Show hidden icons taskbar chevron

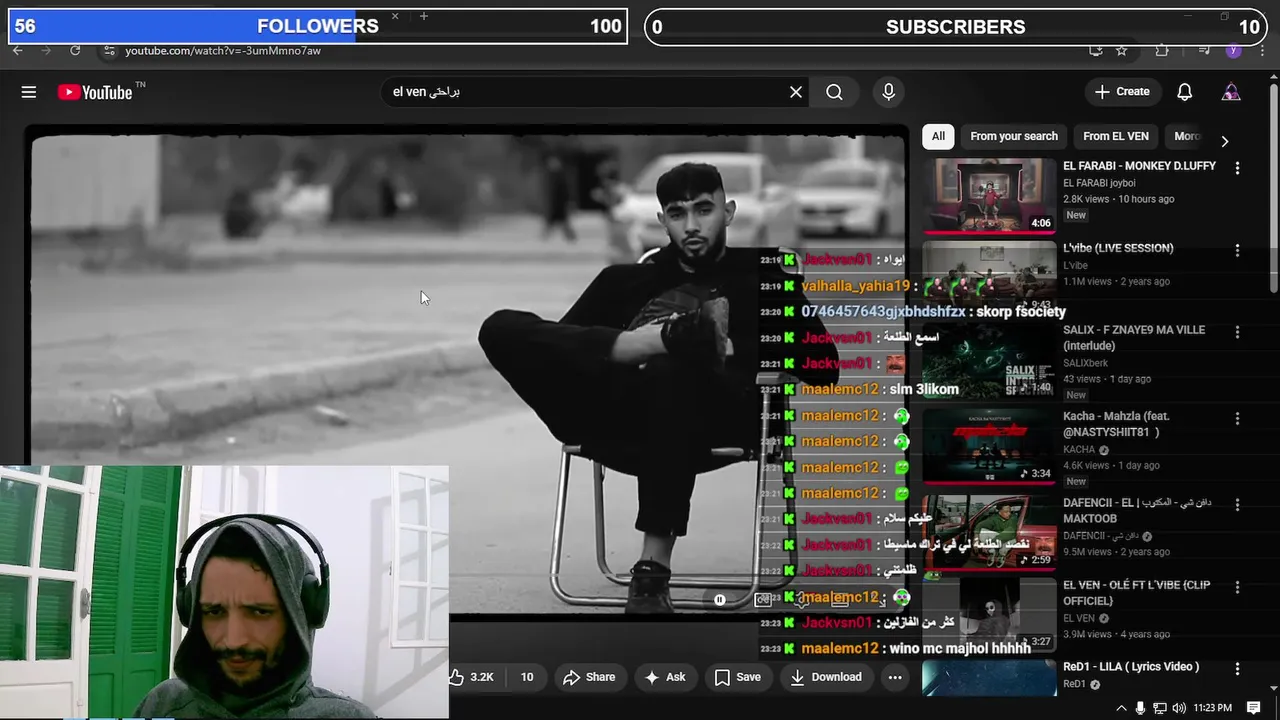pyautogui.click(x=1121, y=708)
